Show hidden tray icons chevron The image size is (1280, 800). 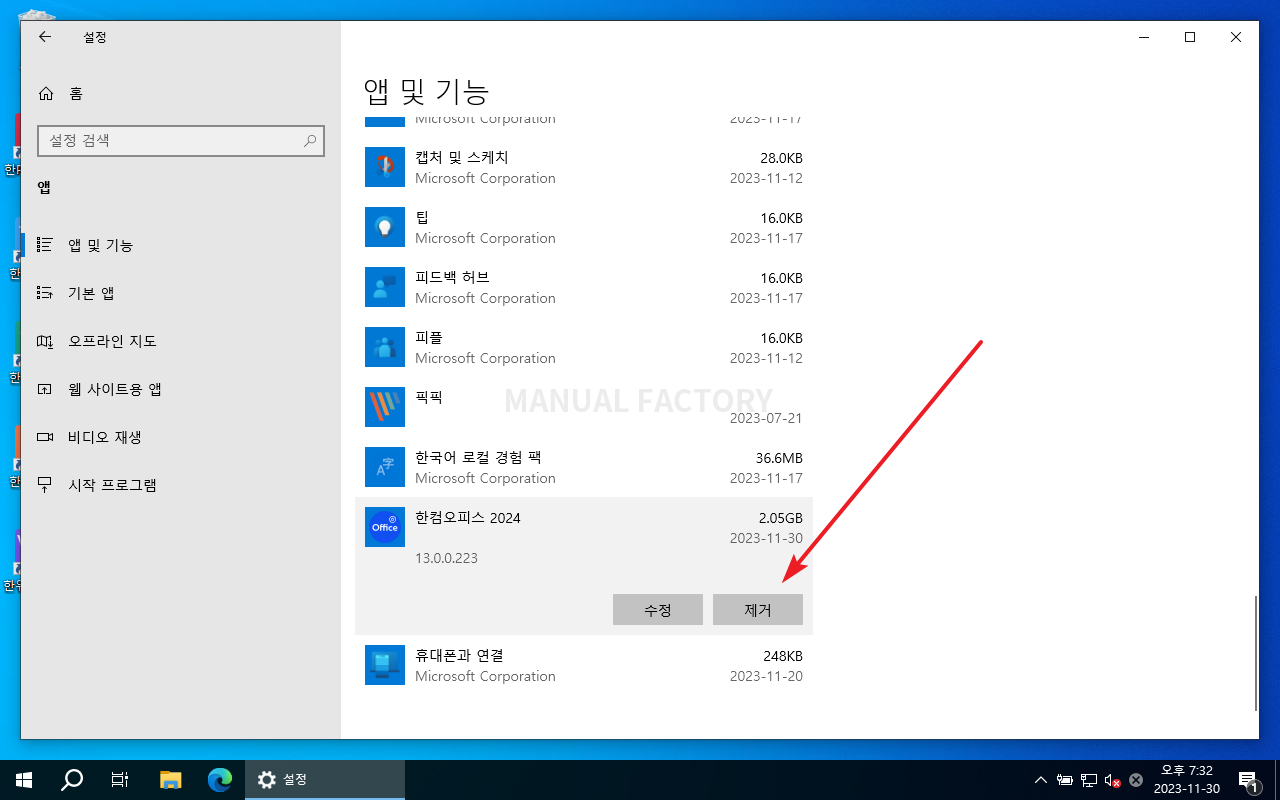(x=1041, y=780)
